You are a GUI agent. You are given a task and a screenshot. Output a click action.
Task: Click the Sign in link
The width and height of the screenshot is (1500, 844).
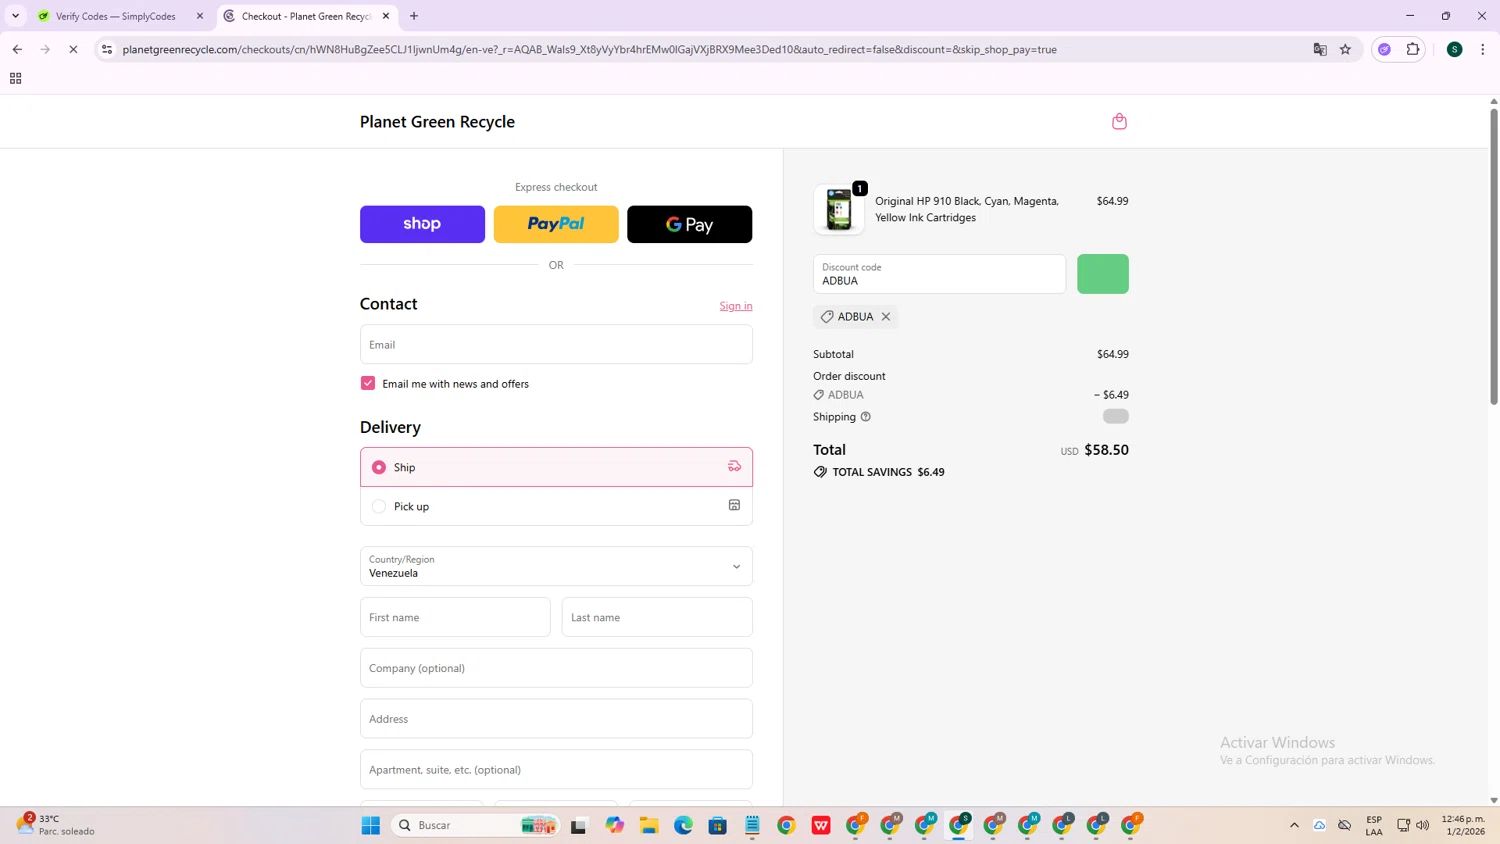coord(736,306)
